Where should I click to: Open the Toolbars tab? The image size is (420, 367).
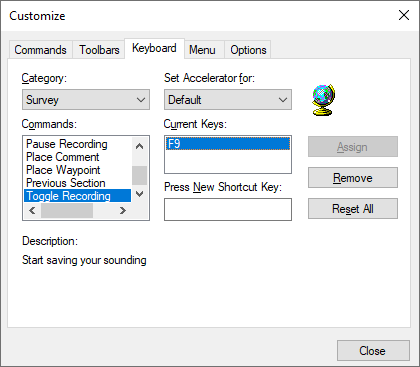click(x=99, y=50)
